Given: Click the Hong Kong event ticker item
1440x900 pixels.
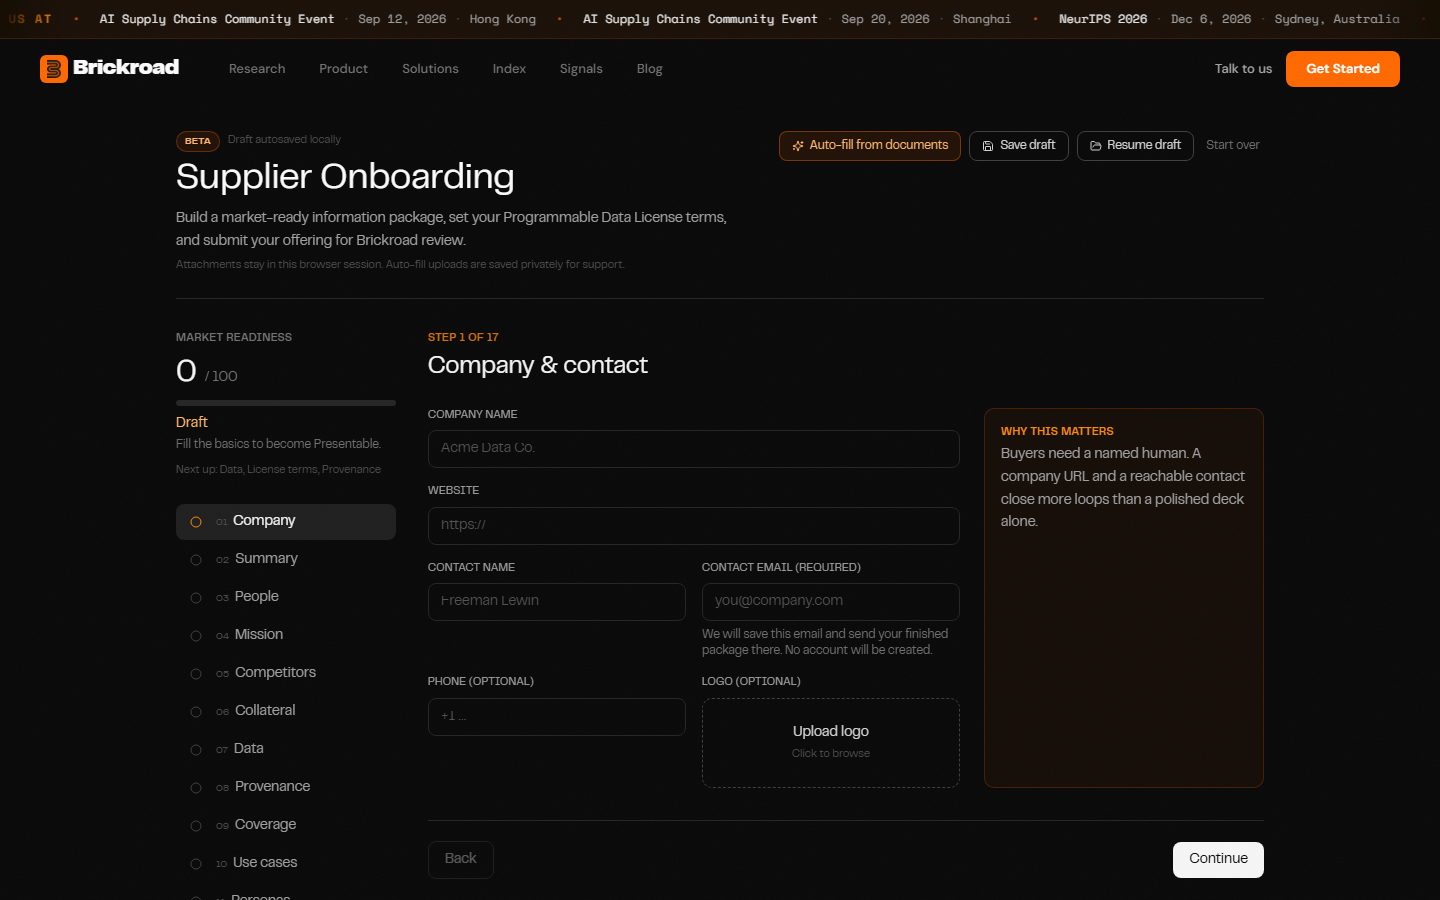Looking at the screenshot, I should coord(318,19).
